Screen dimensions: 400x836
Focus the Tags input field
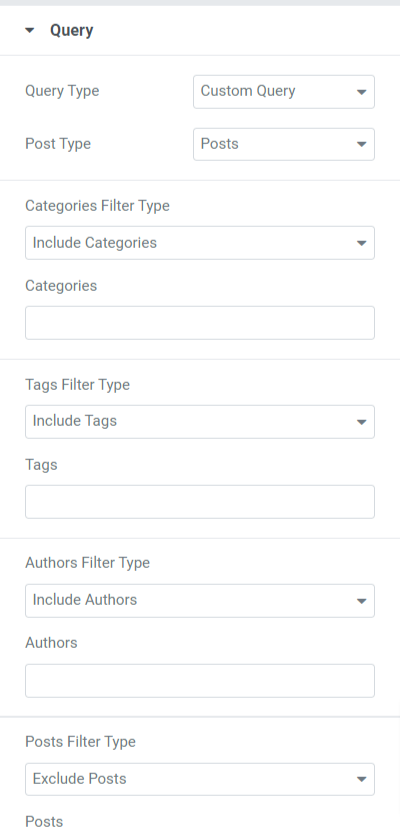(200, 502)
